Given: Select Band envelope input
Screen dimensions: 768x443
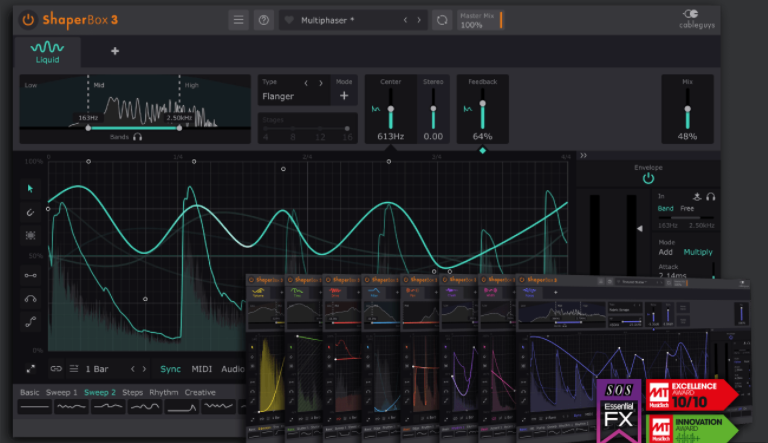Looking at the screenshot, I should [x=665, y=208].
